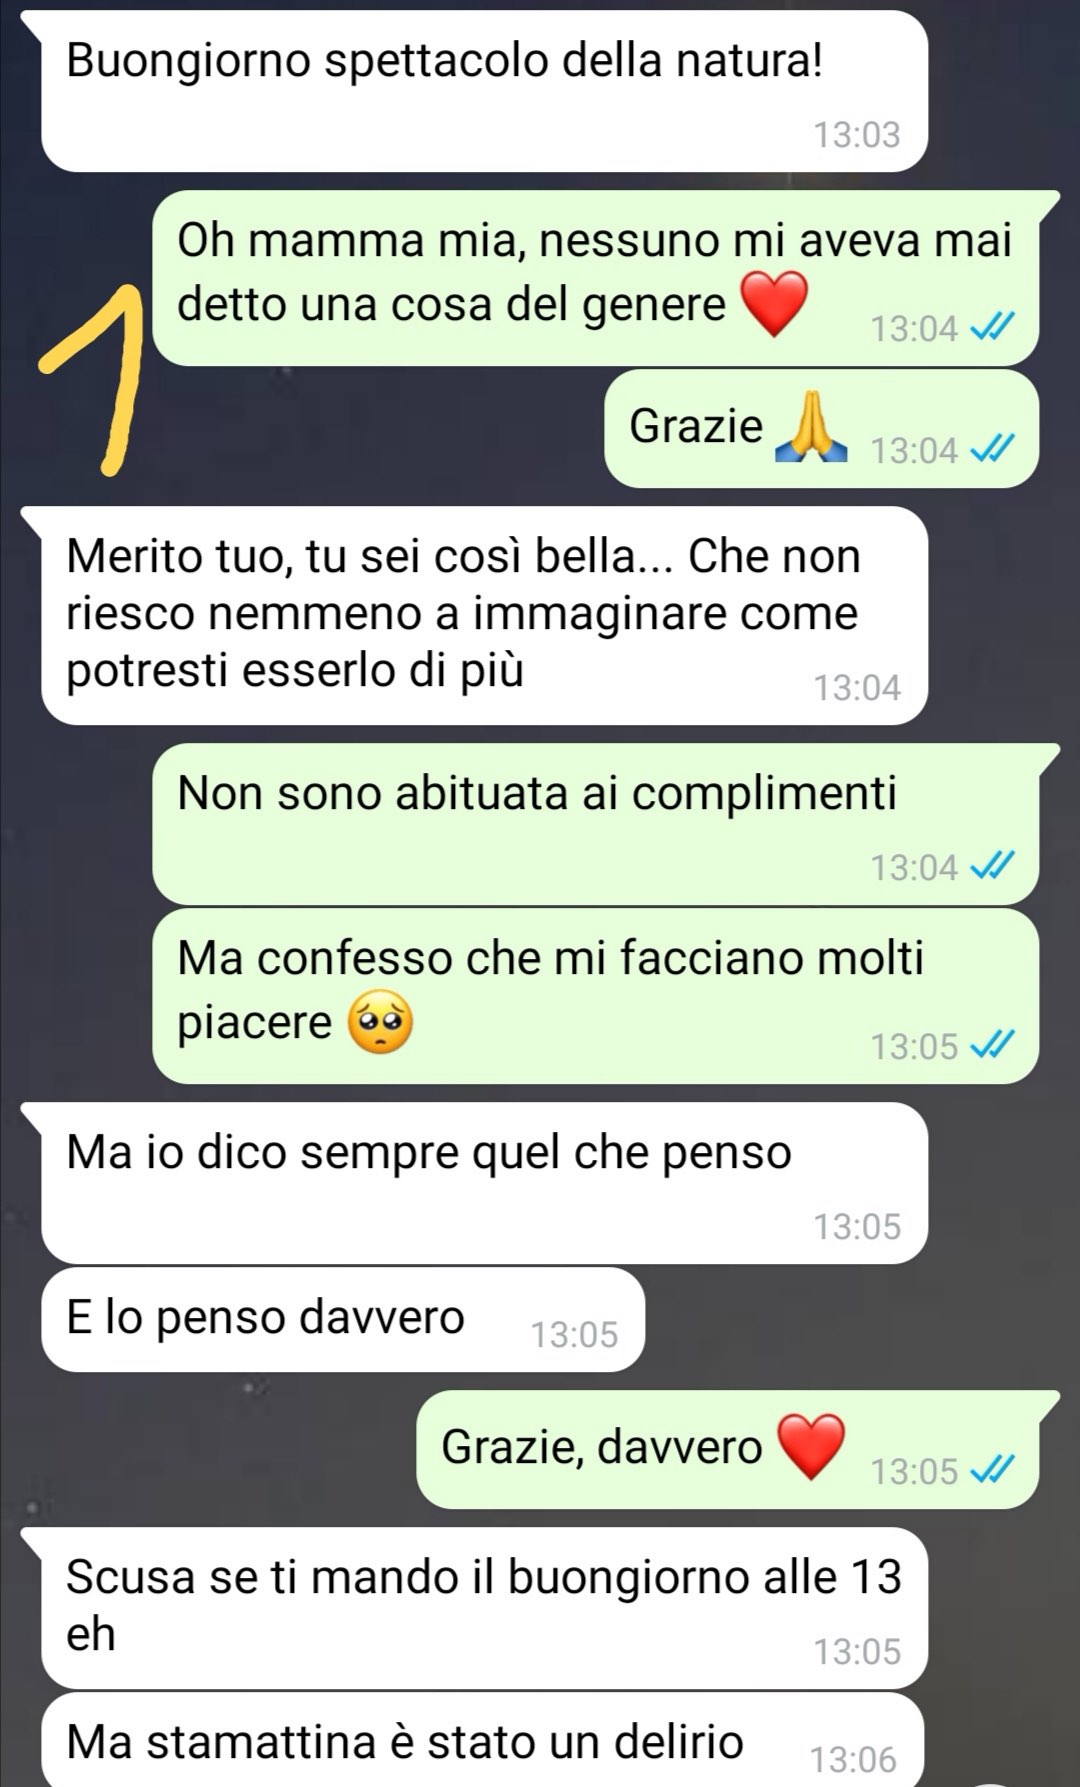Tap the red heart emoji after 'del genere'
Viewport: 1080px width, 1787px height.
[x=774, y=304]
